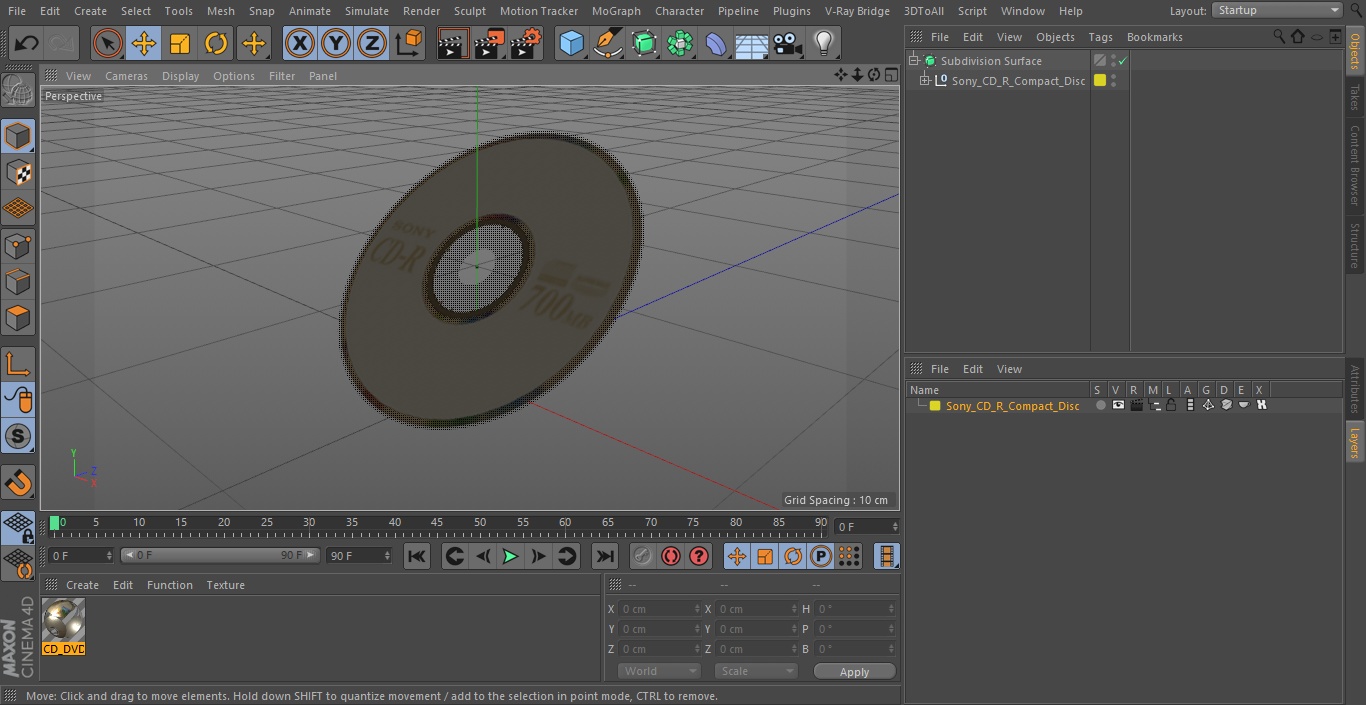Go to start of animation
This screenshot has height=705, width=1366.
coord(417,557)
